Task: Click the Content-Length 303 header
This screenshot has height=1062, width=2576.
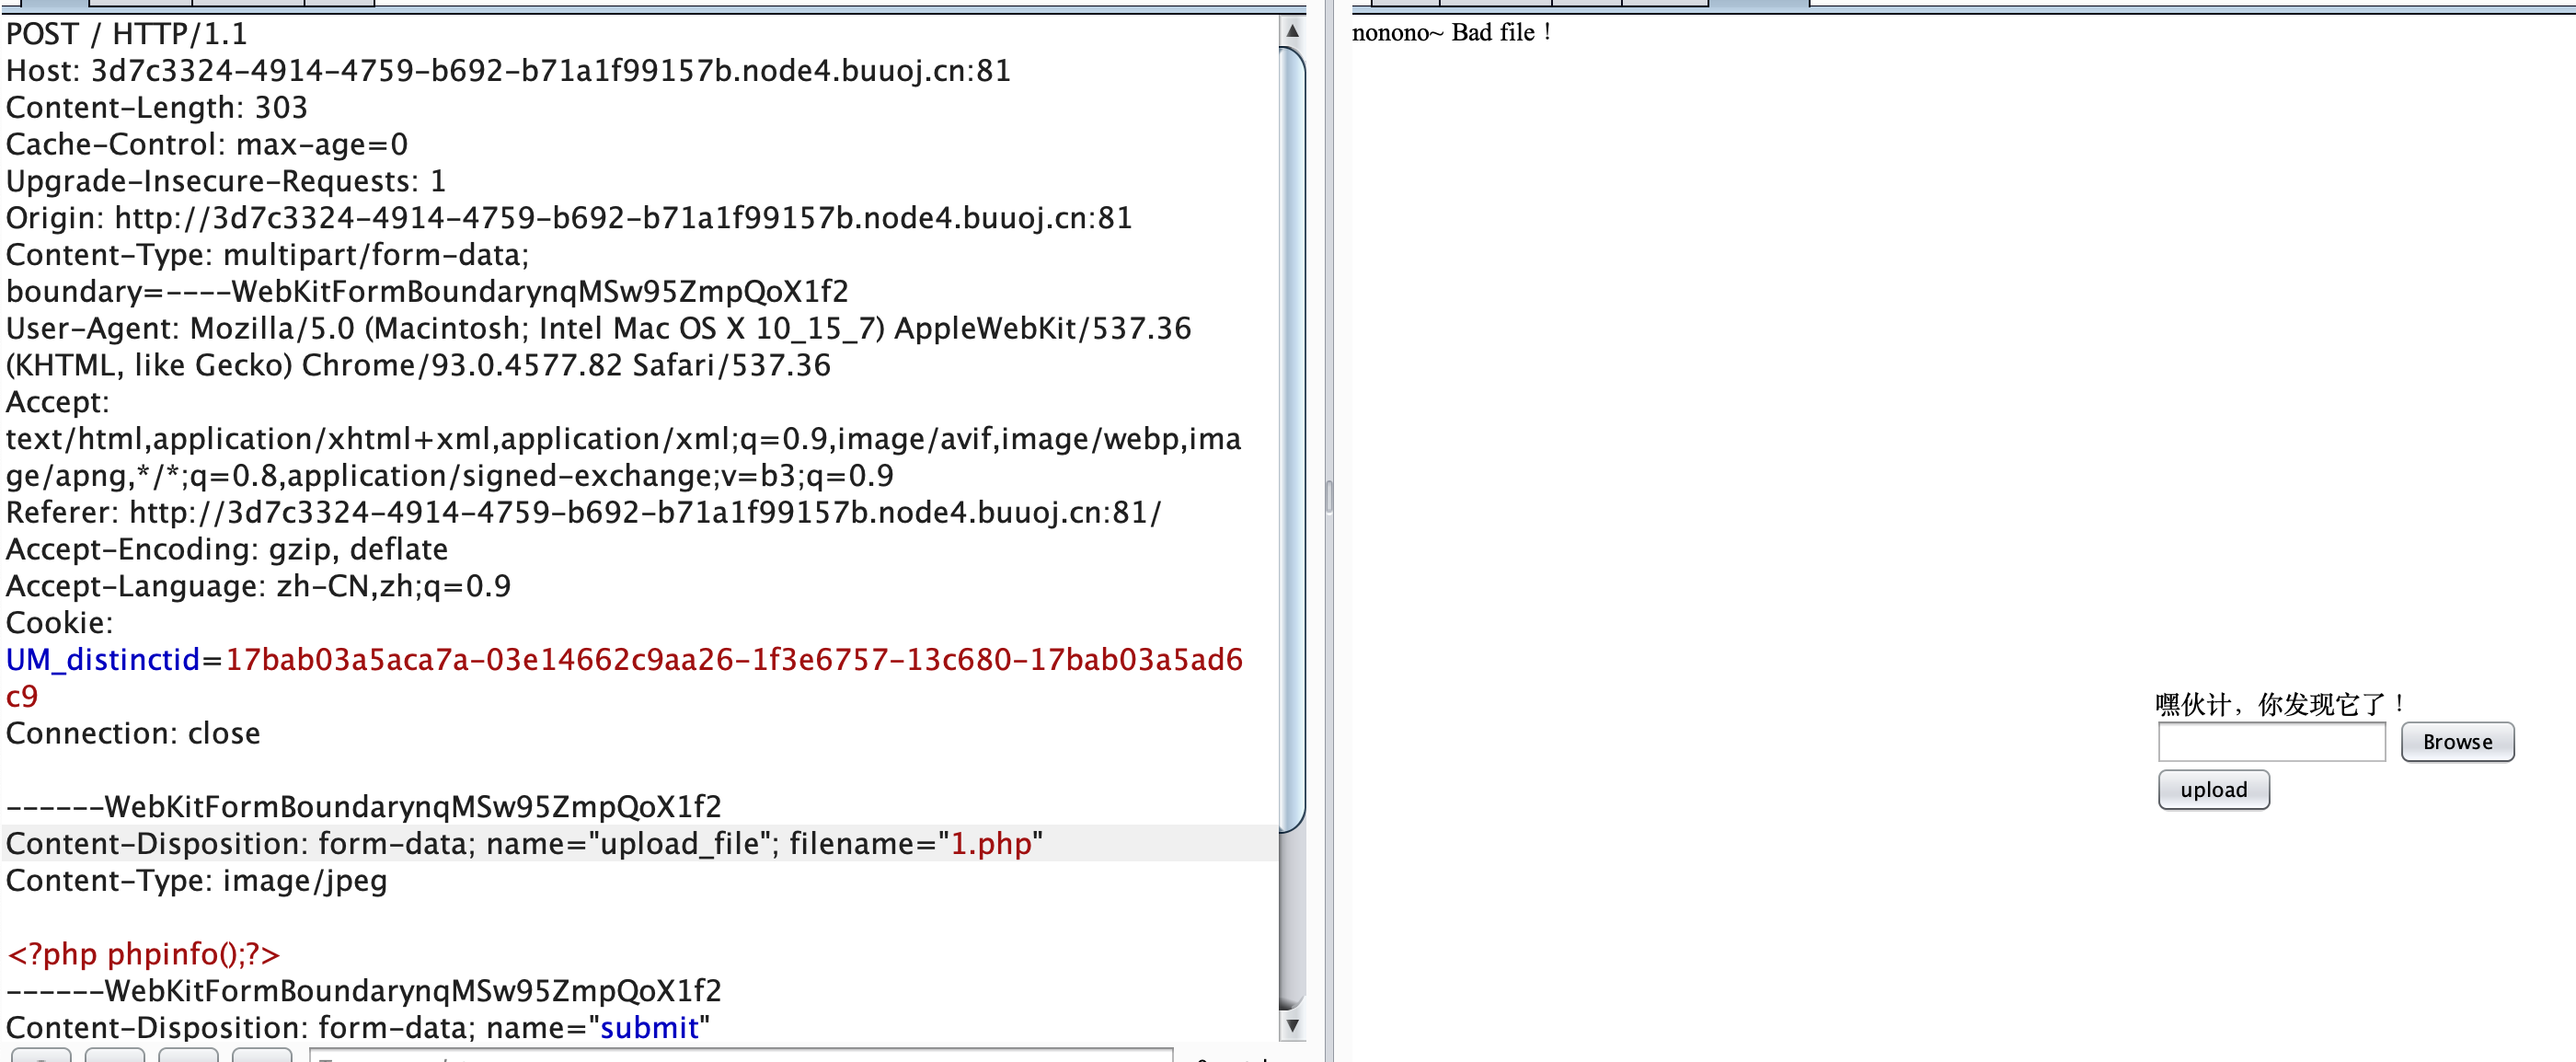Action: [x=156, y=108]
